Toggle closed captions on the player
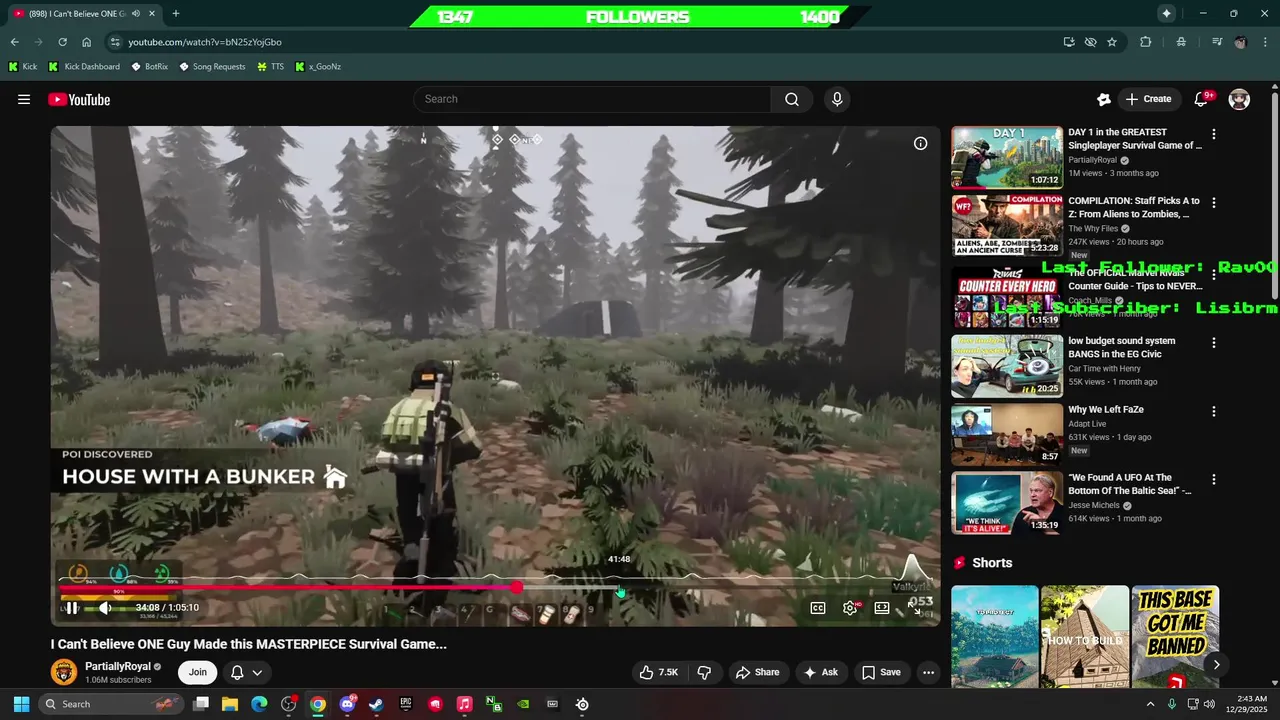 pos(818,608)
